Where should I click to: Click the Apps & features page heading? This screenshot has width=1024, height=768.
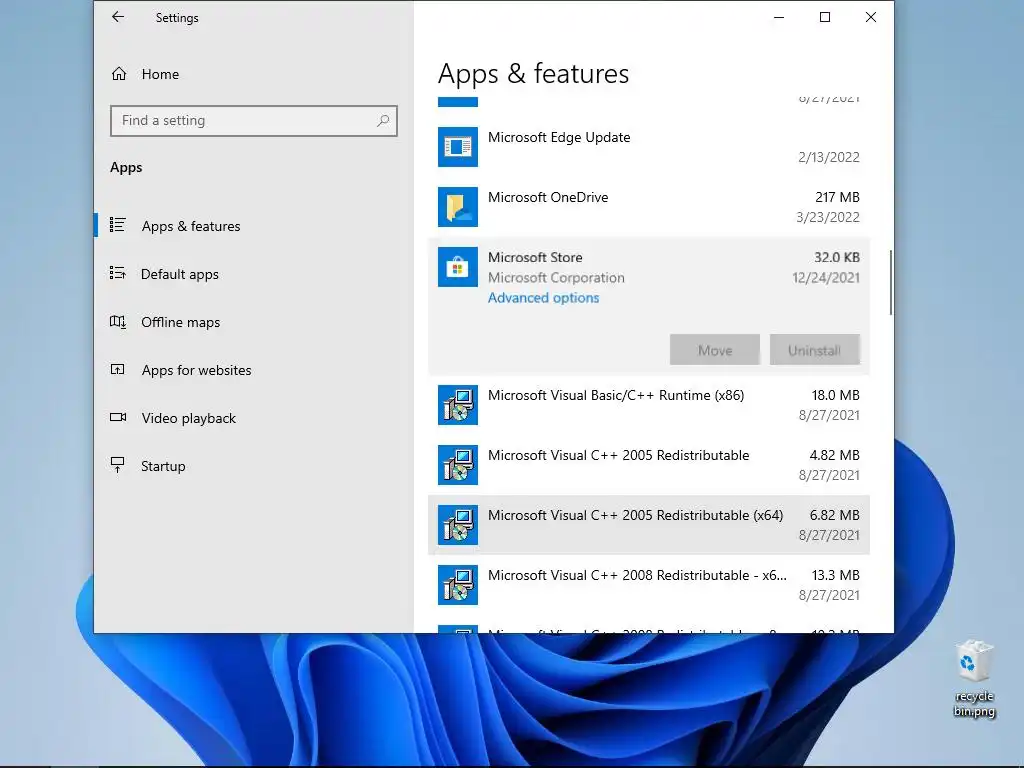[x=533, y=73]
